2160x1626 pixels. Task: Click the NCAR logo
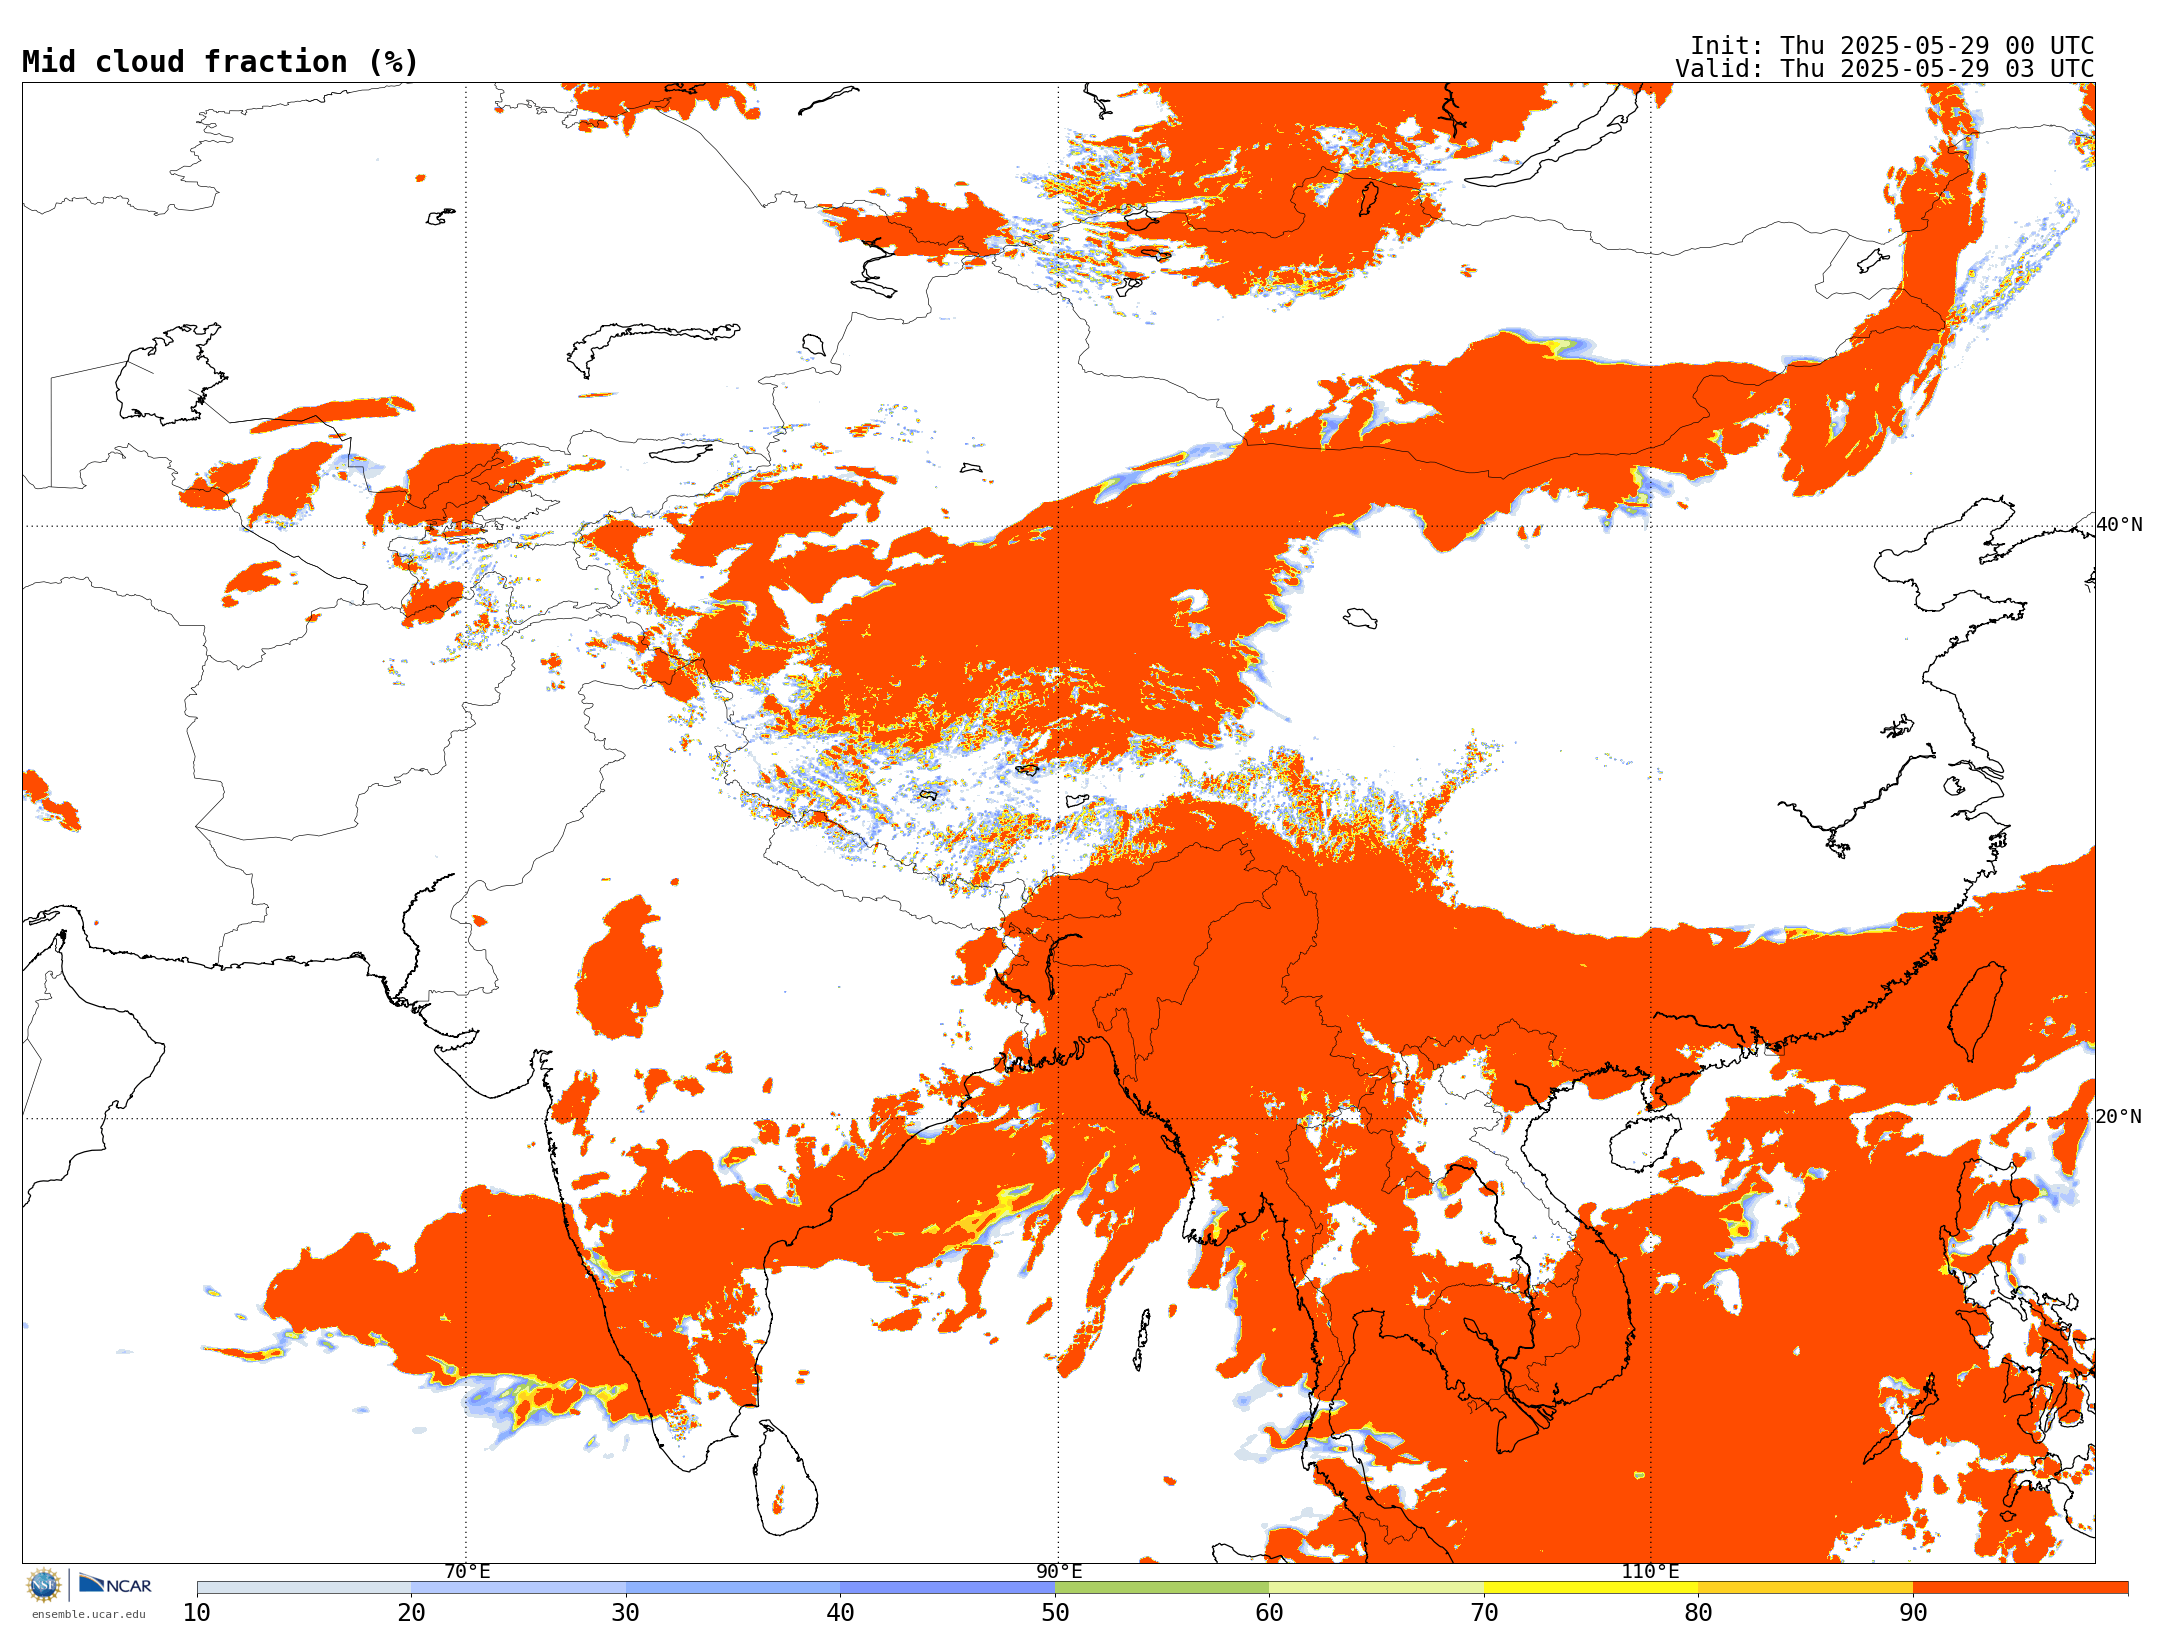click(115, 1584)
